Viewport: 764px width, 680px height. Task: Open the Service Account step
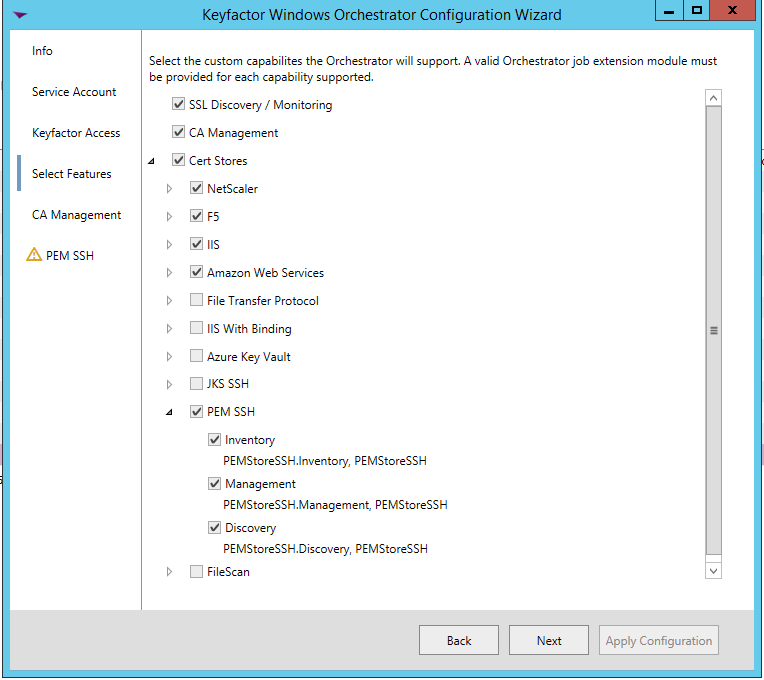pos(74,92)
